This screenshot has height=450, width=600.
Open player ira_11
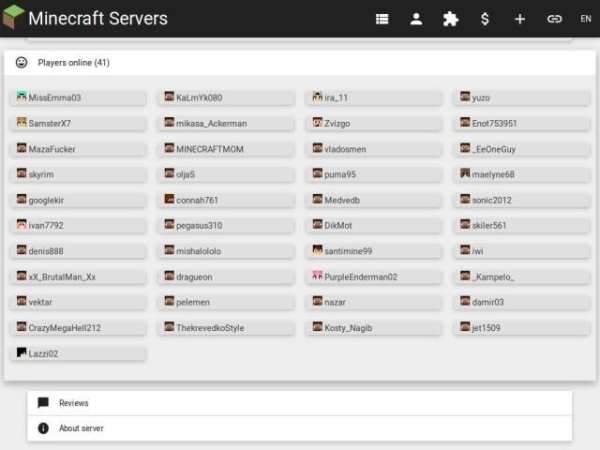[374, 98]
